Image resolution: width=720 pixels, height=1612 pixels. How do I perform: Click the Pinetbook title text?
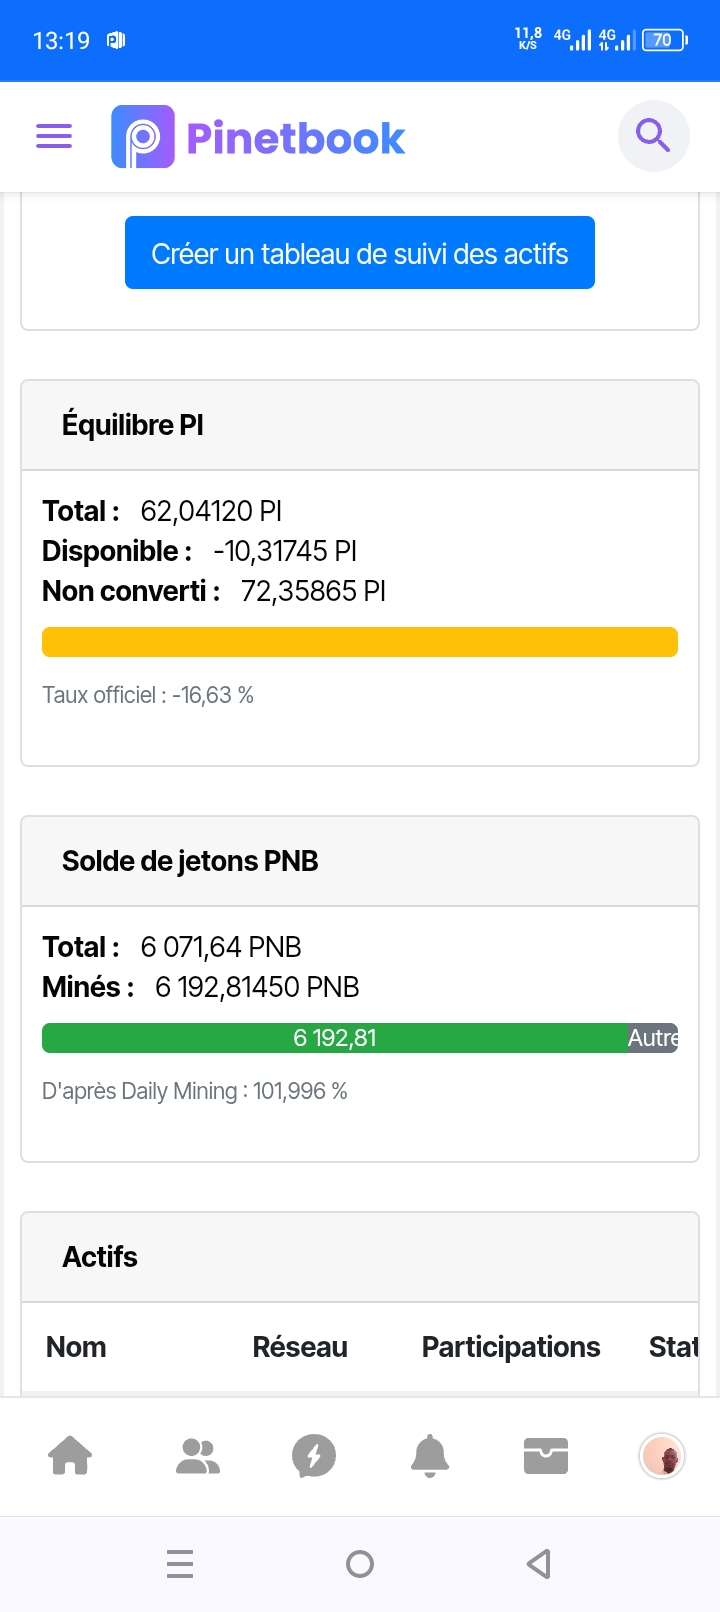pos(296,138)
